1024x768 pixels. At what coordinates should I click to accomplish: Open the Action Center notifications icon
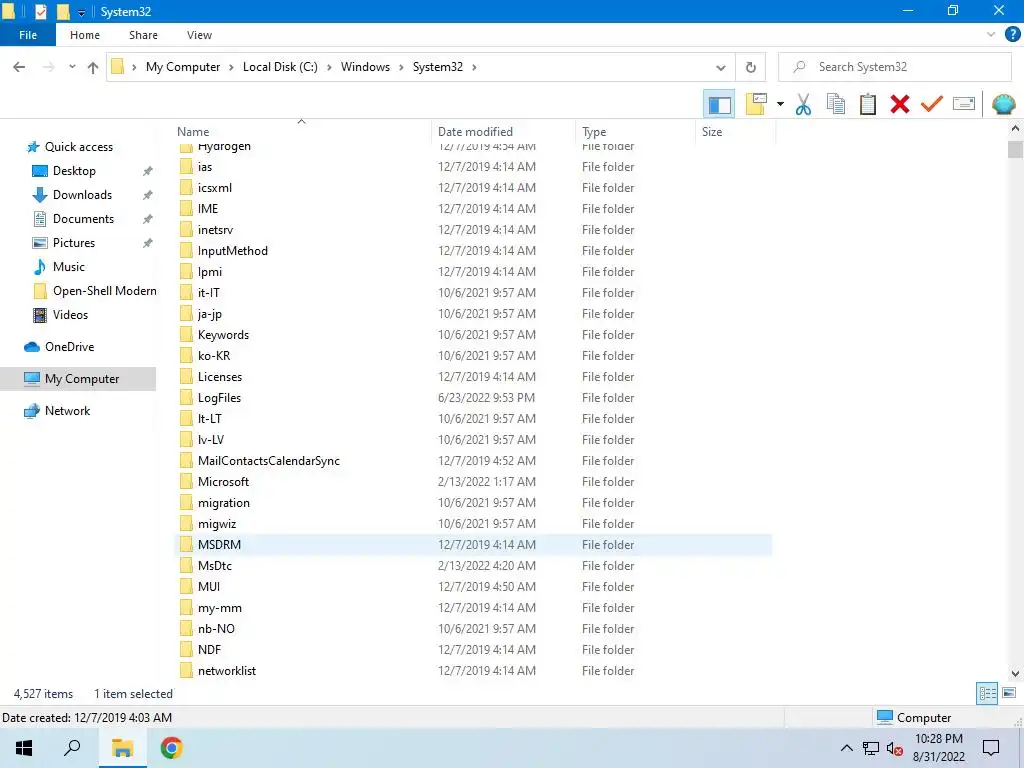pos(991,748)
